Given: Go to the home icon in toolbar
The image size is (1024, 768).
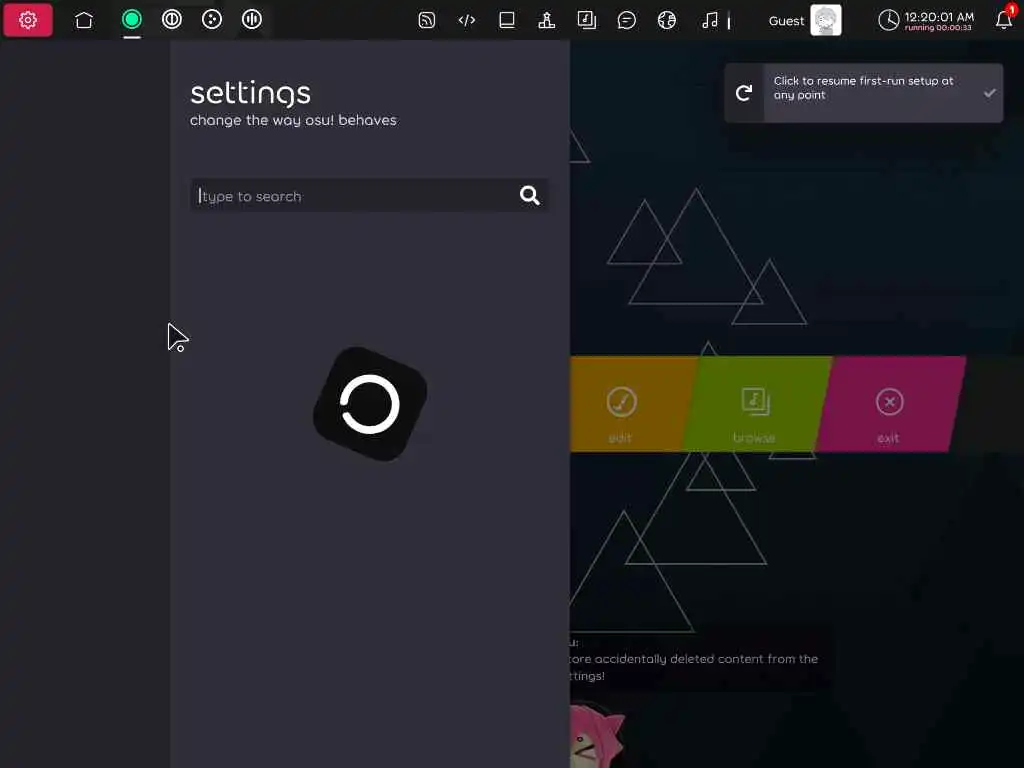Looking at the screenshot, I should 84,20.
